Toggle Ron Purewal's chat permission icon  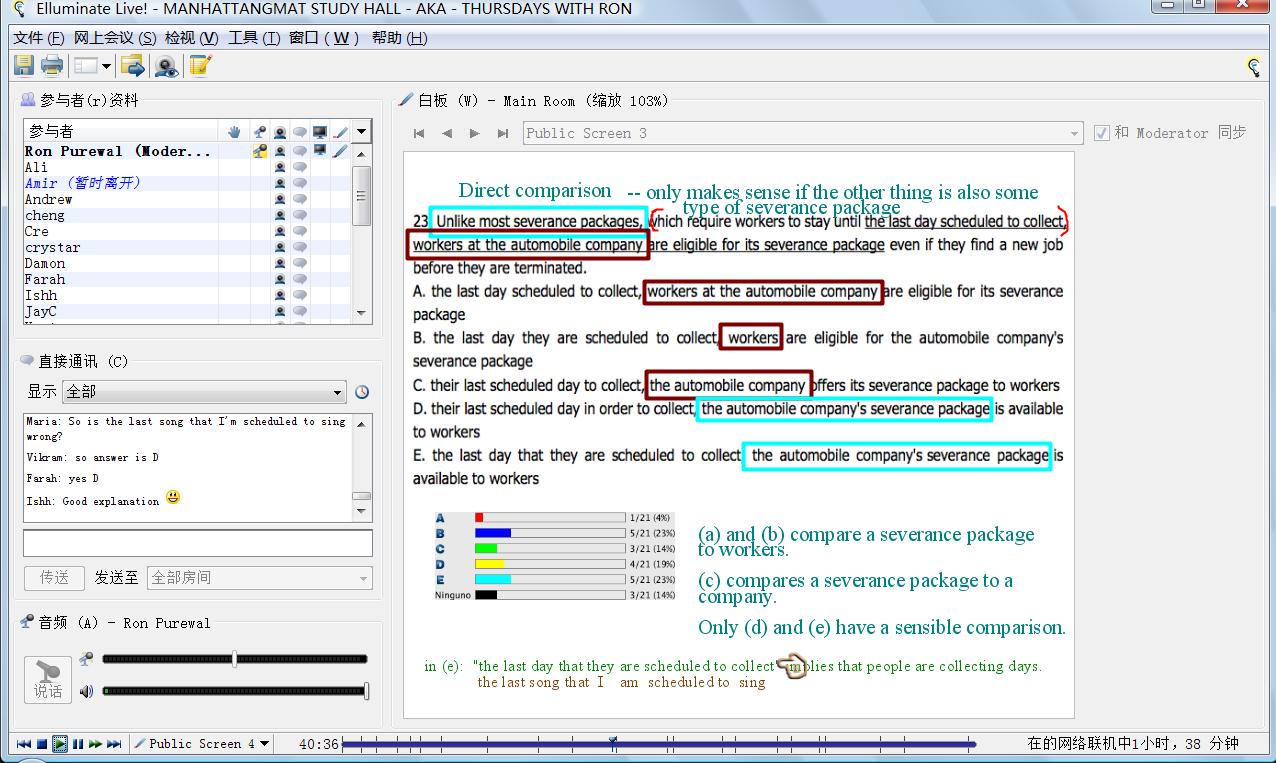300,151
